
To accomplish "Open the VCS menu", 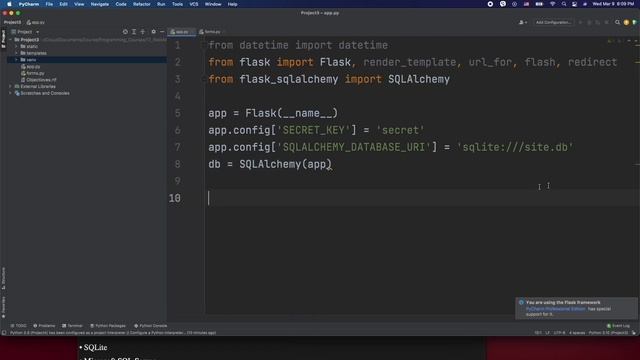I will 194,4.
